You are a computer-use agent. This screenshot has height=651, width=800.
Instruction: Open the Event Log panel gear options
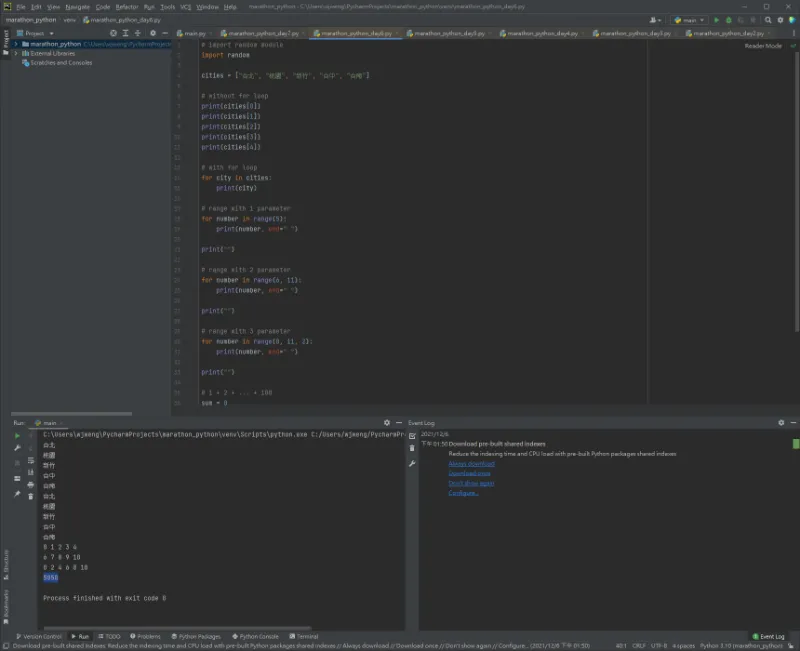coord(781,423)
